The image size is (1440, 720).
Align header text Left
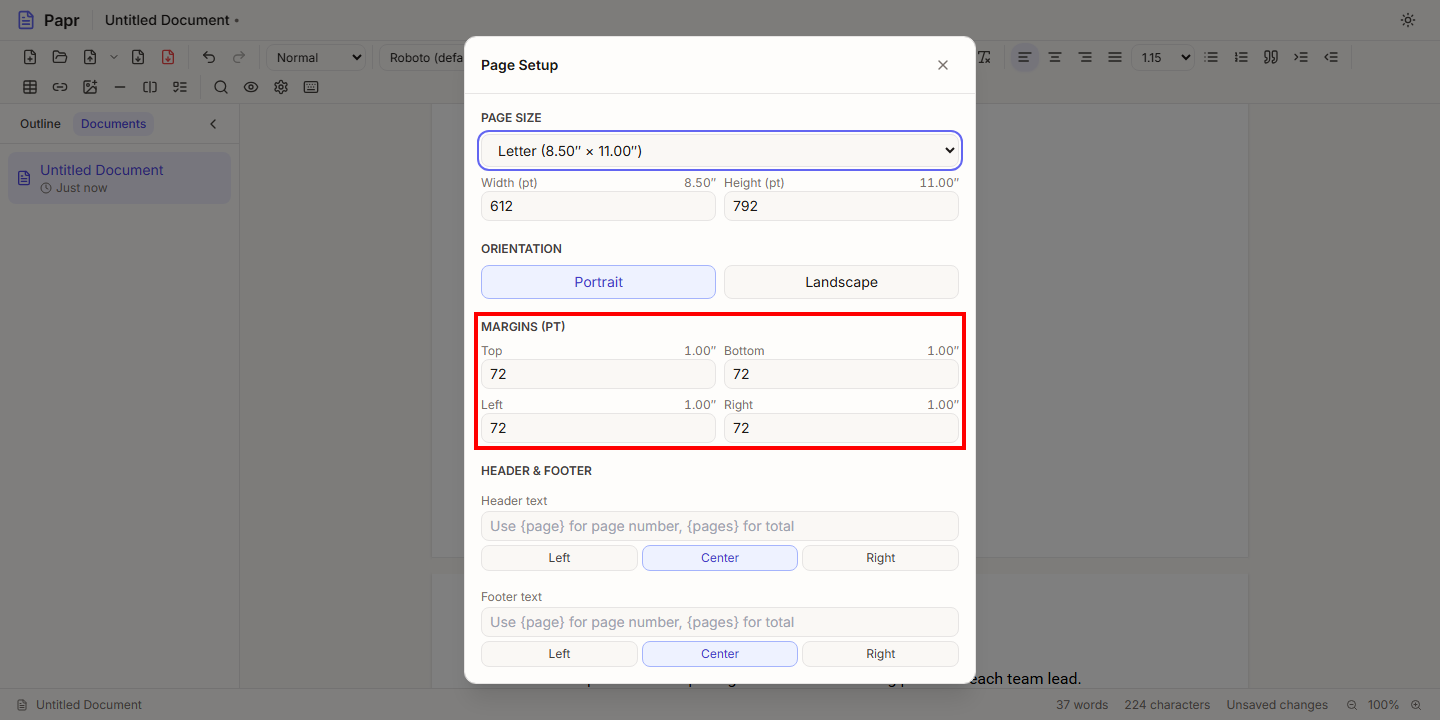click(559, 558)
